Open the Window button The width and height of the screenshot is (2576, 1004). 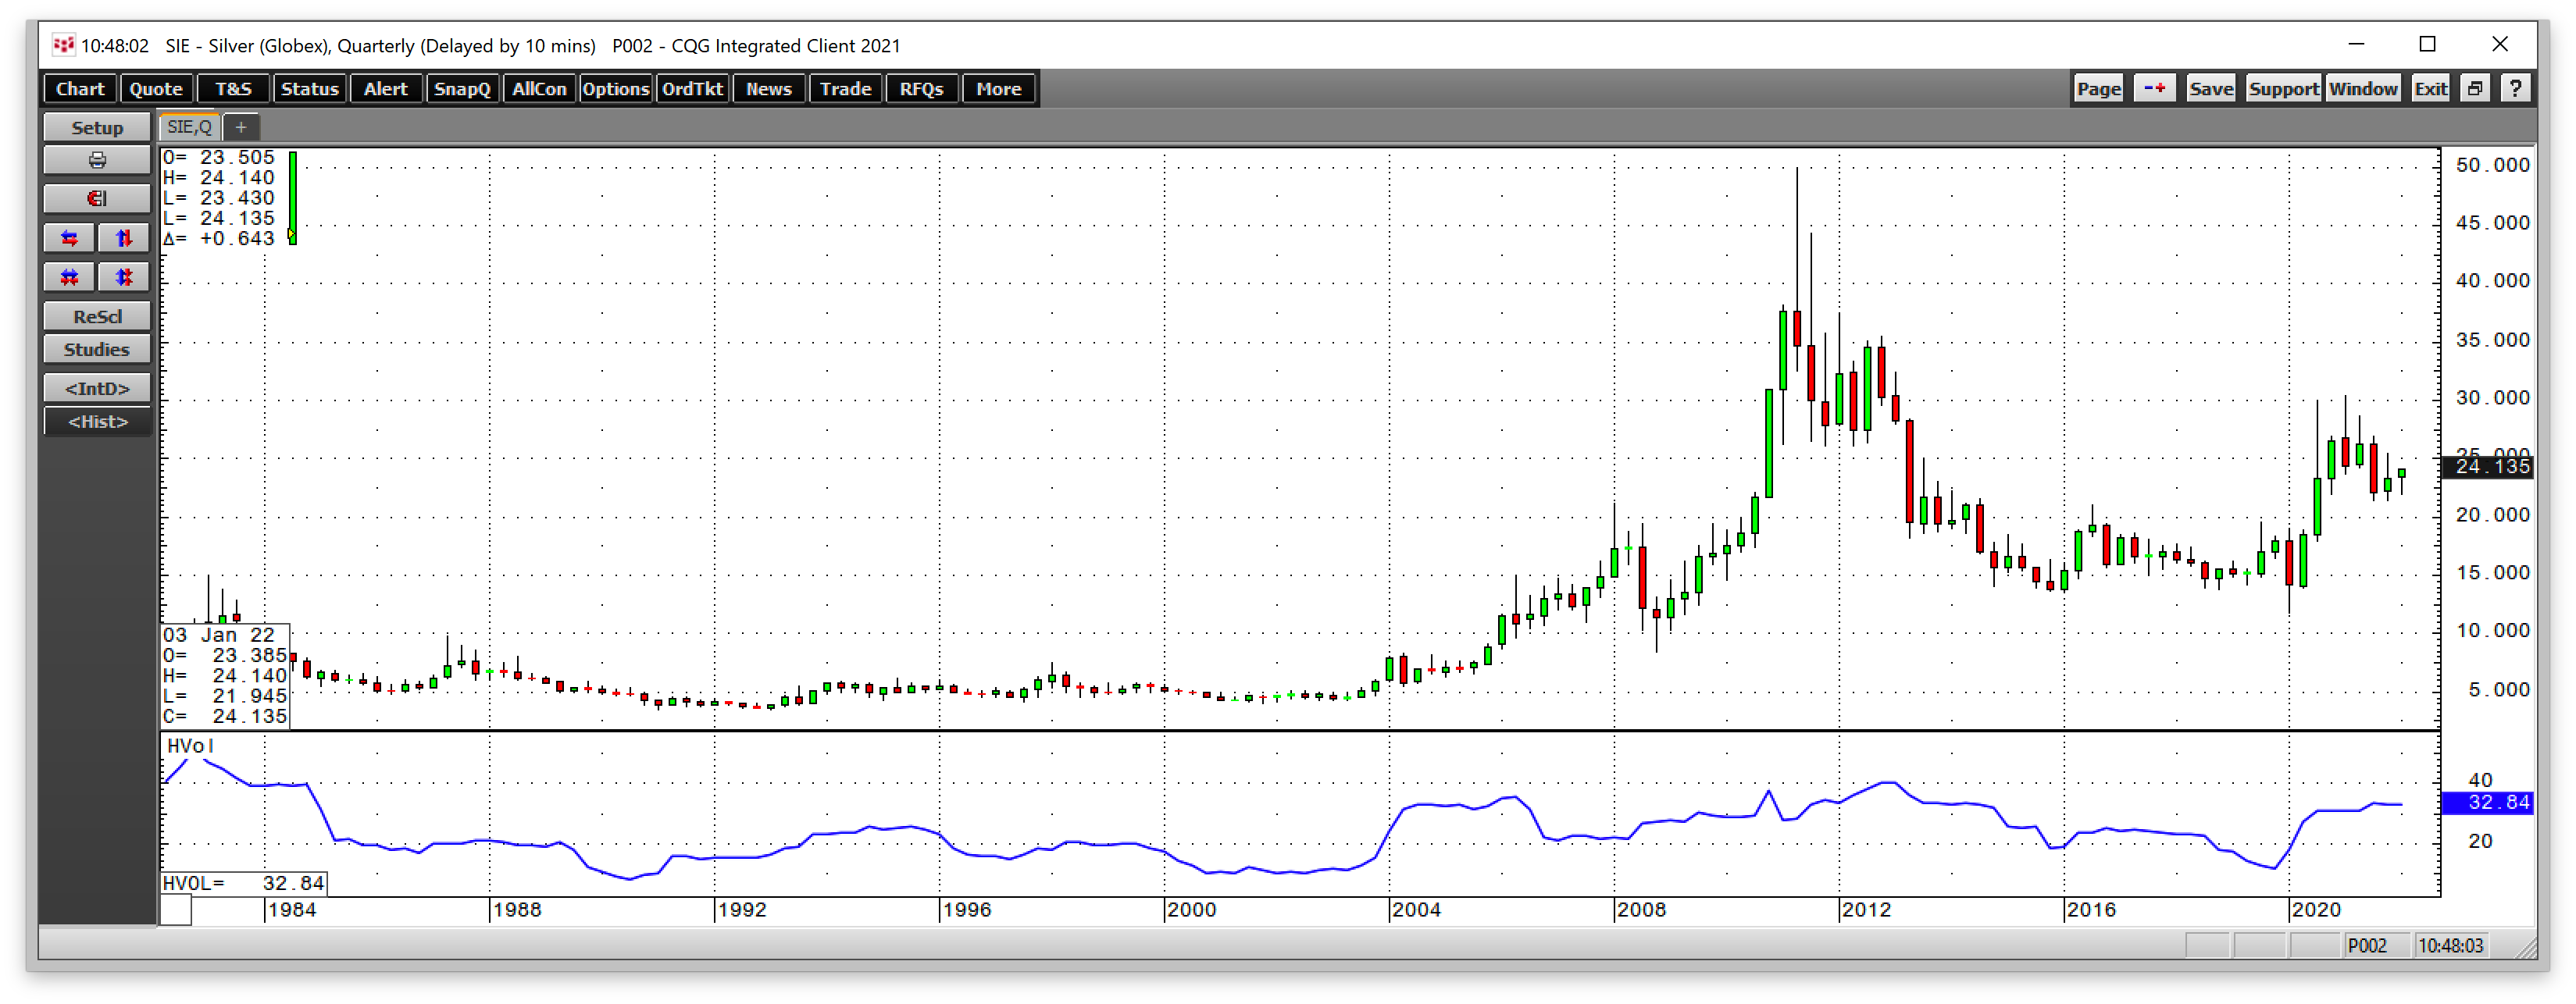[x=2363, y=89]
